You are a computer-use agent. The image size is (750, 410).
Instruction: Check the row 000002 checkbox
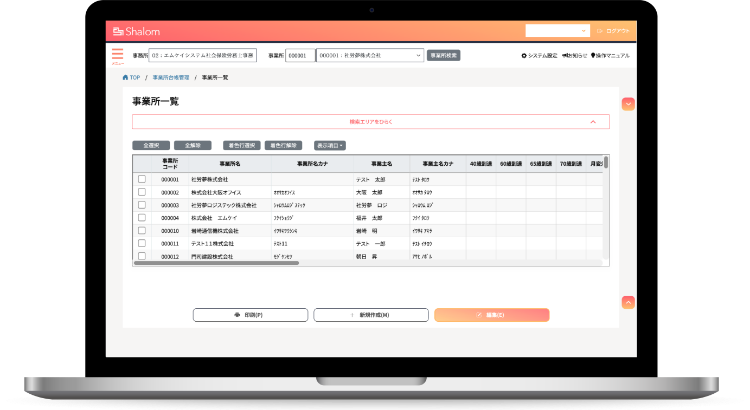click(x=142, y=192)
